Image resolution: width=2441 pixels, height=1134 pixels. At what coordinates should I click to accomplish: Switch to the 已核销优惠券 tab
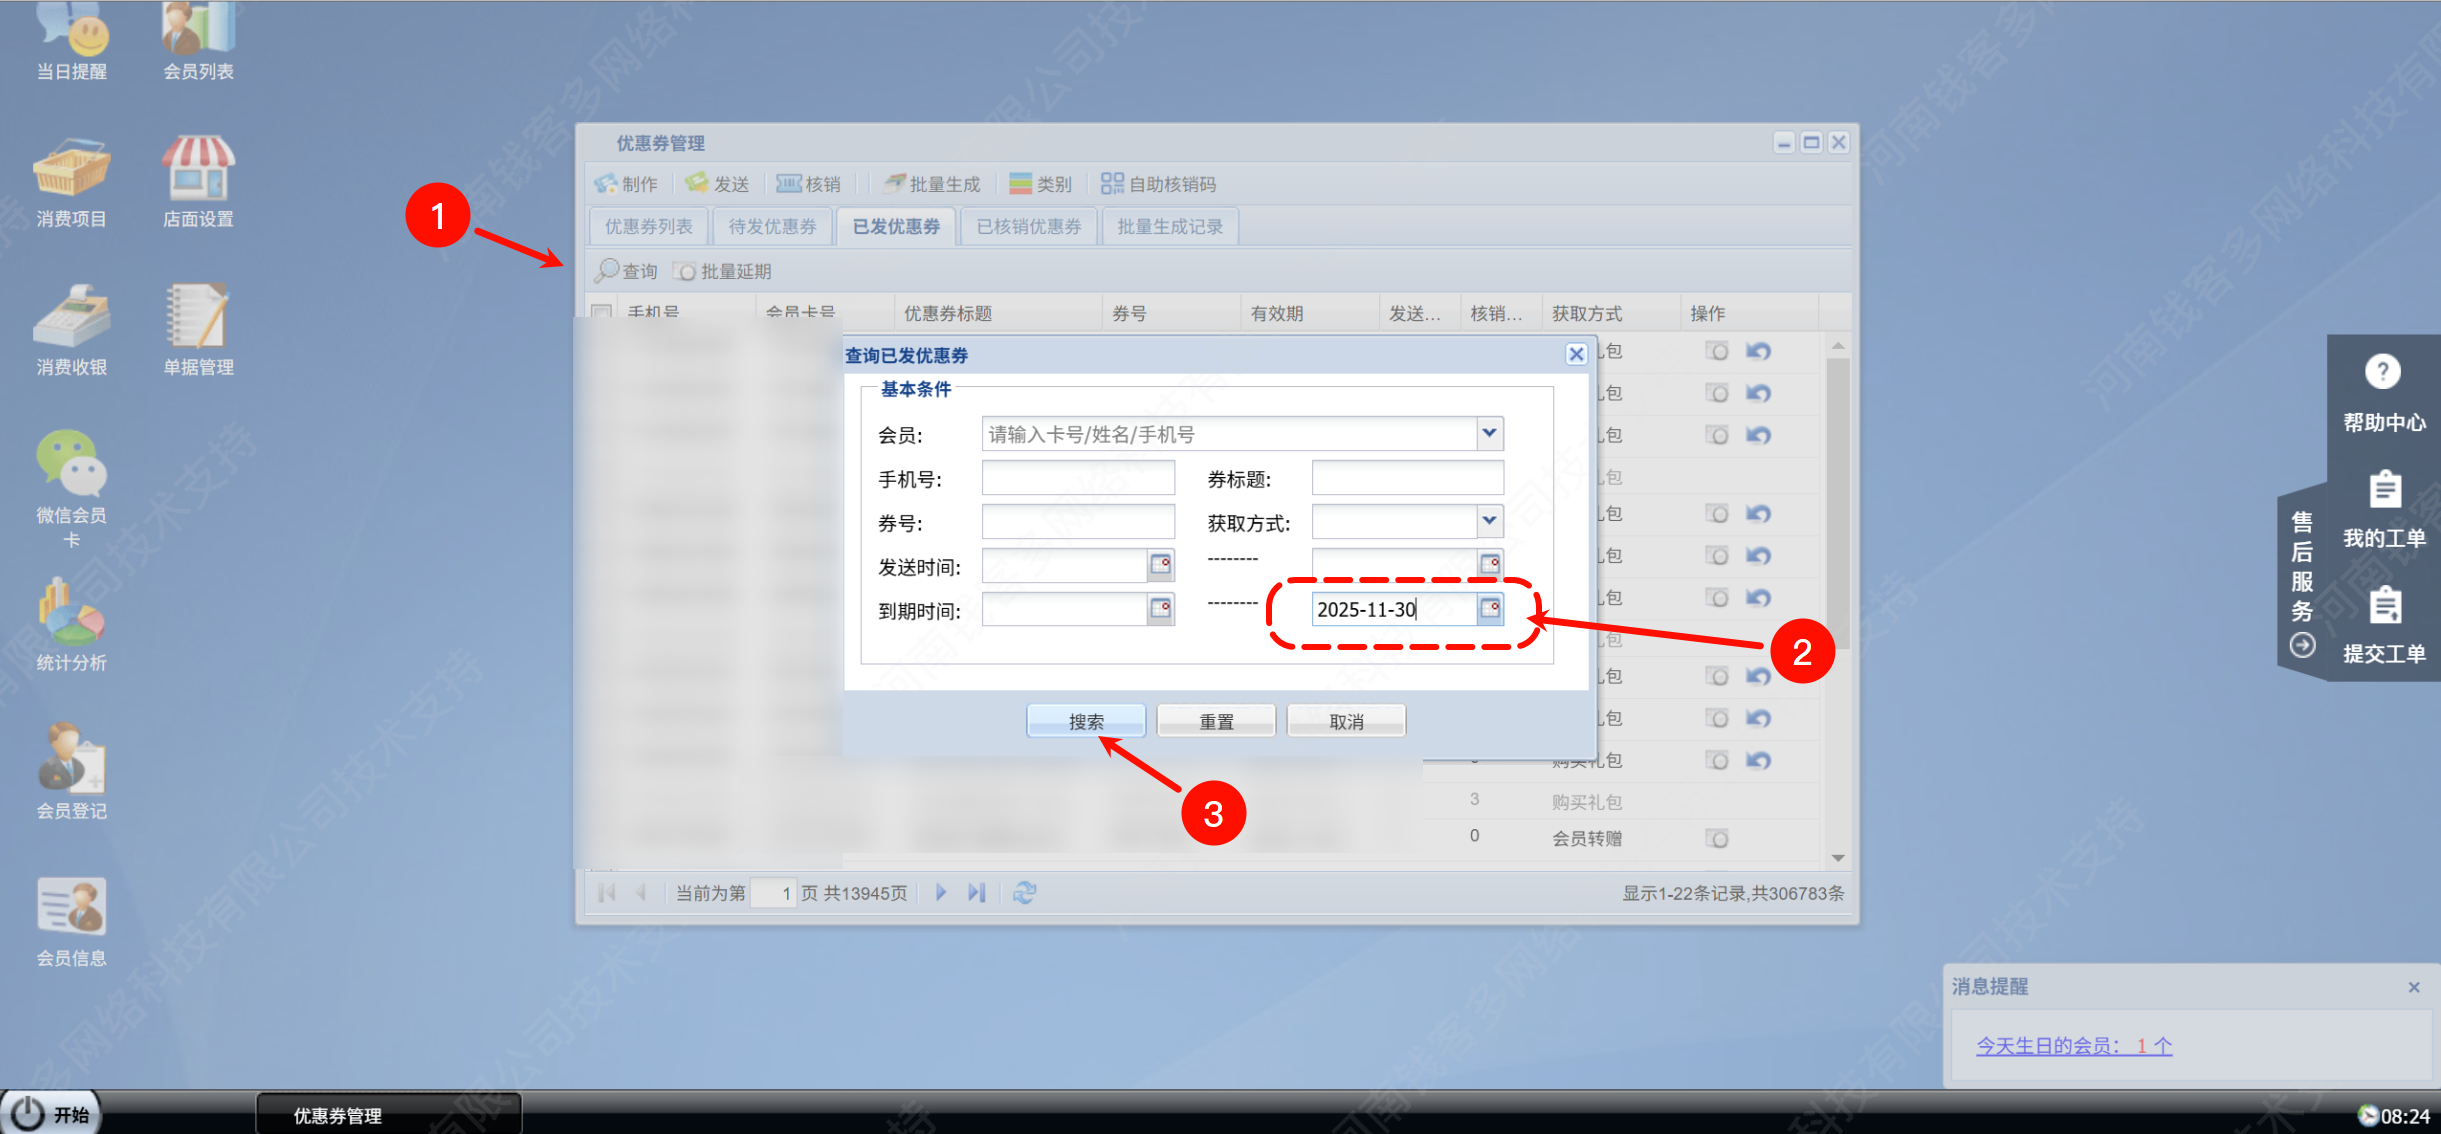tap(1028, 227)
